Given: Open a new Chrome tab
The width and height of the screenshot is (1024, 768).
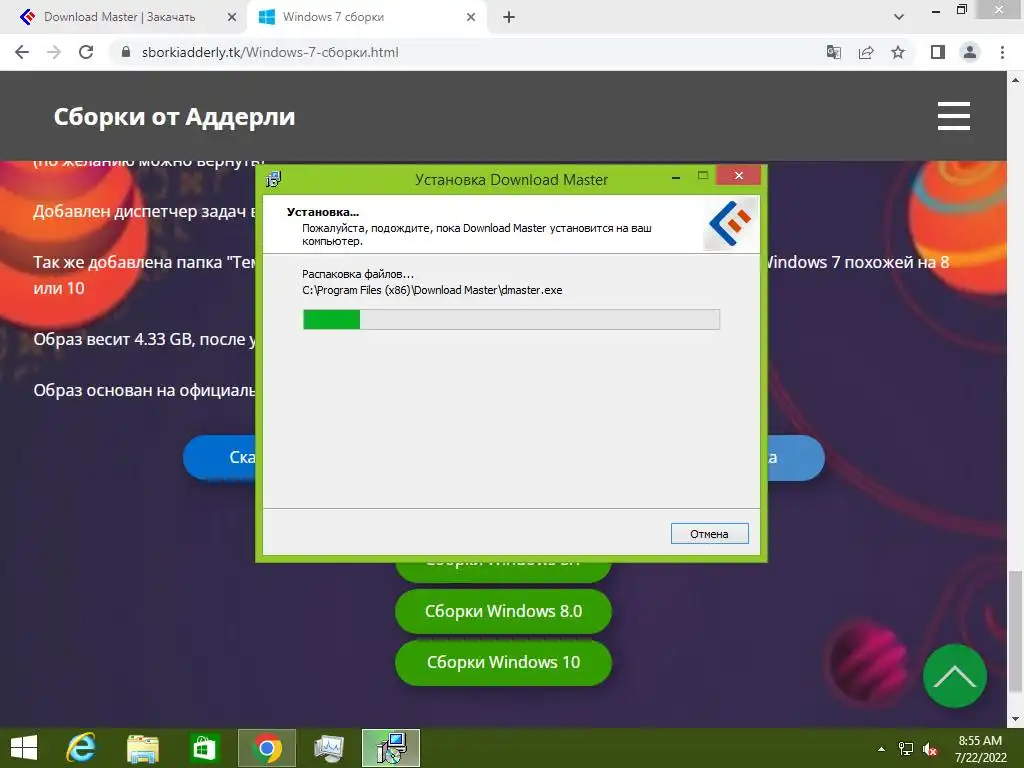Looking at the screenshot, I should [509, 18].
